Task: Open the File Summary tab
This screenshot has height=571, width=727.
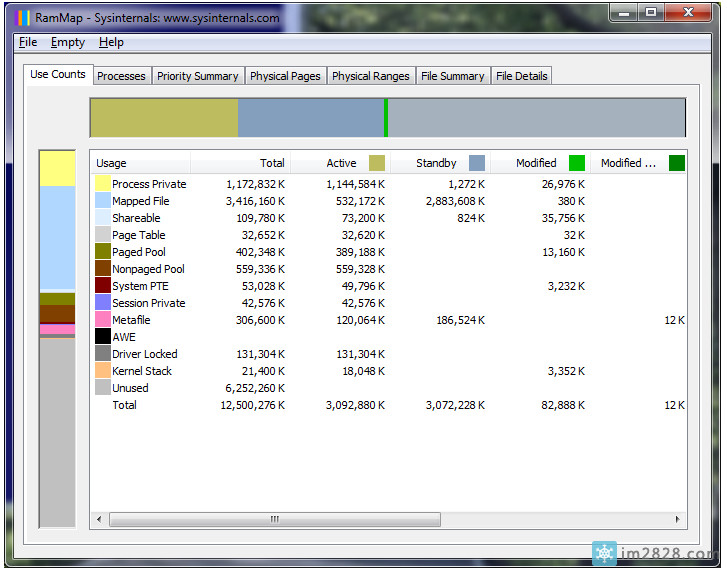Action: [x=452, y=76]
